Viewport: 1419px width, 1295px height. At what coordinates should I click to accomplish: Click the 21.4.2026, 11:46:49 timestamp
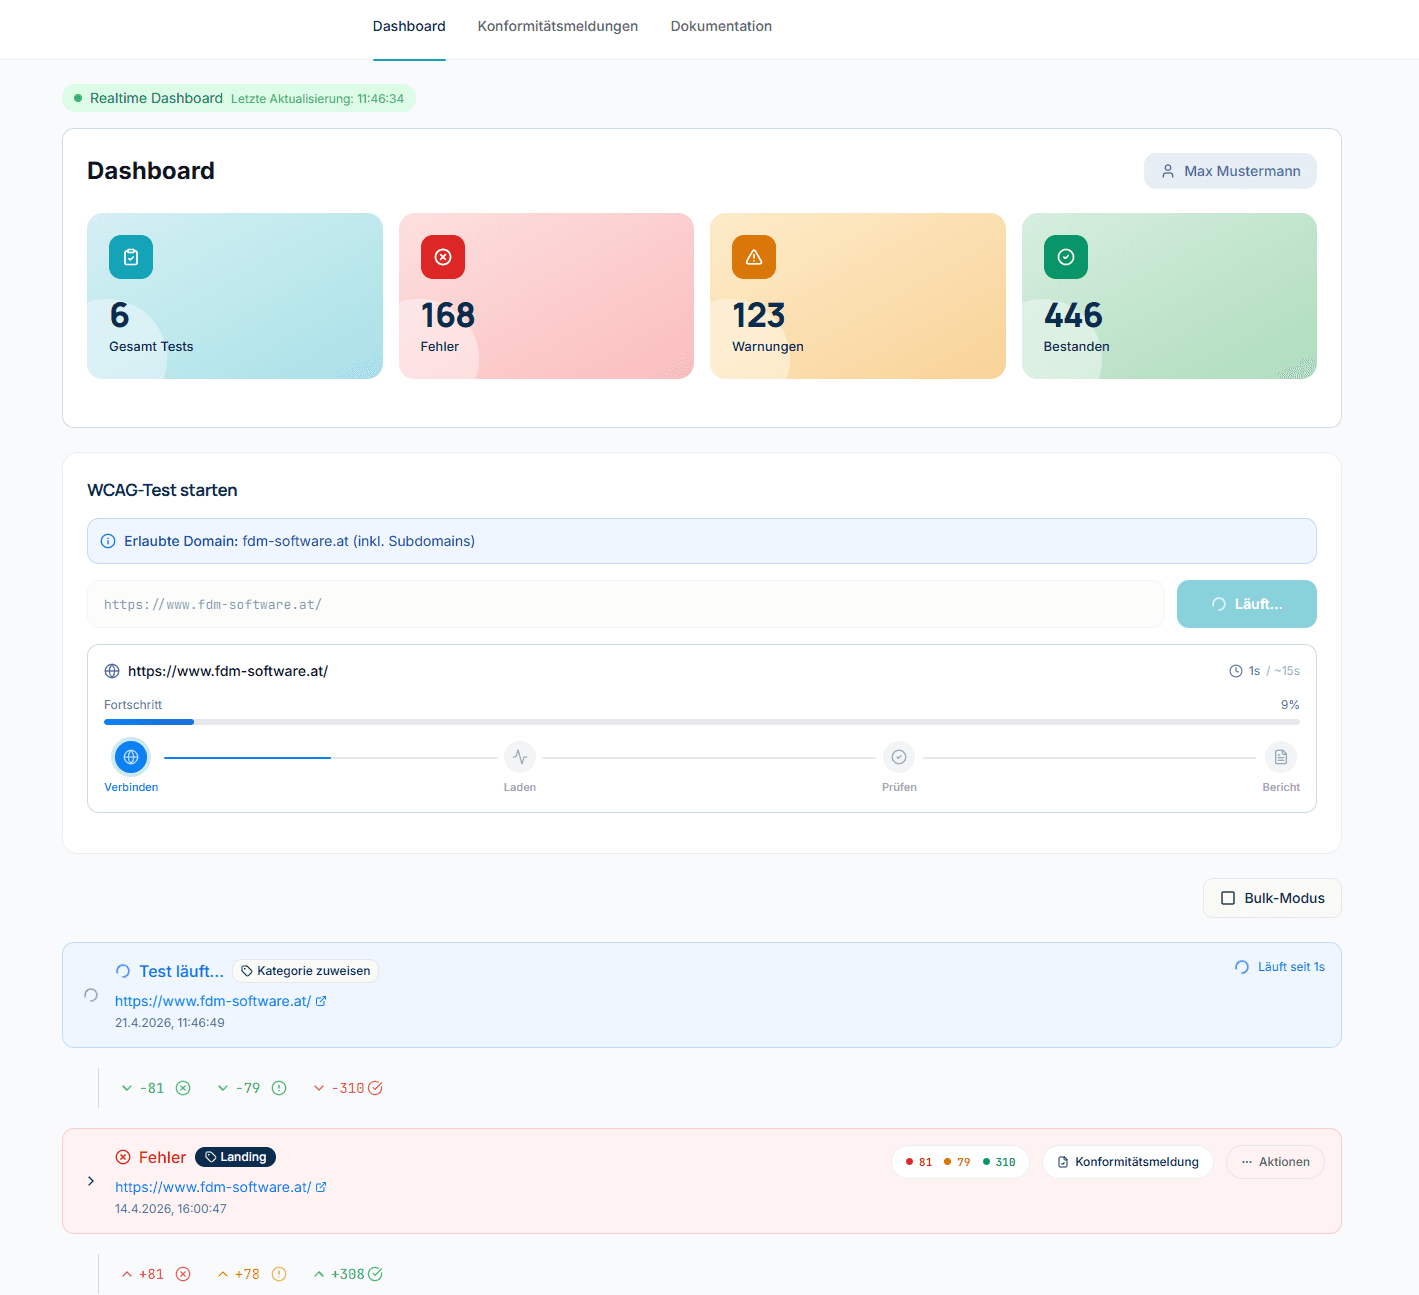tap(170, 1023)
